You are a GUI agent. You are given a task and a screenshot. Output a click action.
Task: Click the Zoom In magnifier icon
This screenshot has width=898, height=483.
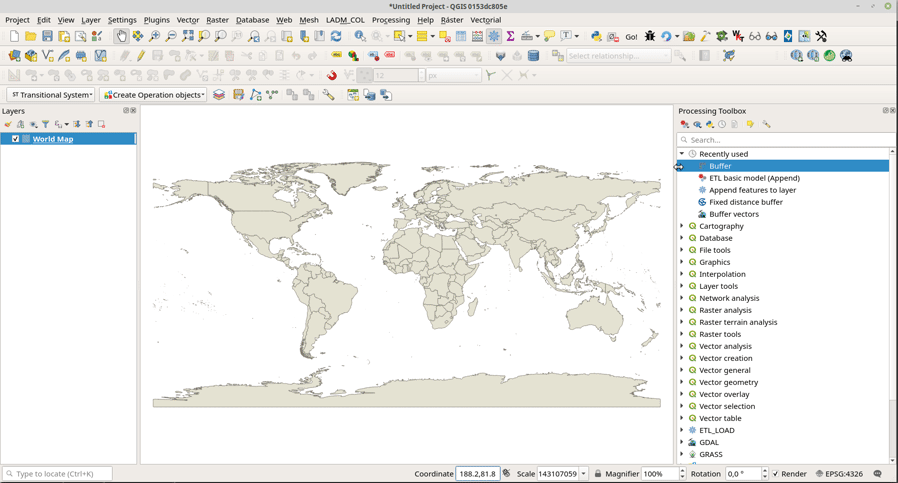pyautogui.click(x=155, y=36)
